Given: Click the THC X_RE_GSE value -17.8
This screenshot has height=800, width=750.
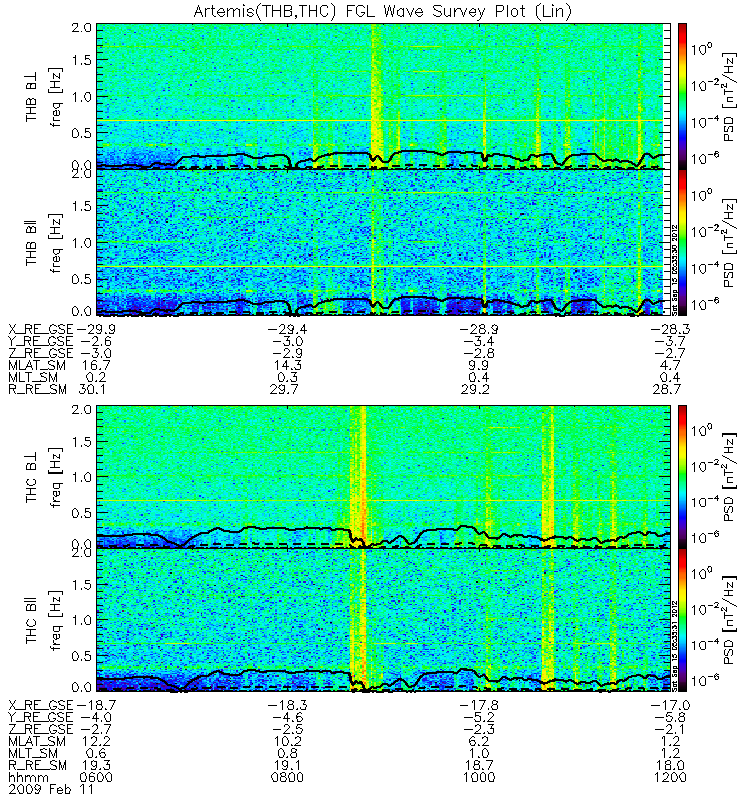Looking at the screenshot, I should click(479, 705).
